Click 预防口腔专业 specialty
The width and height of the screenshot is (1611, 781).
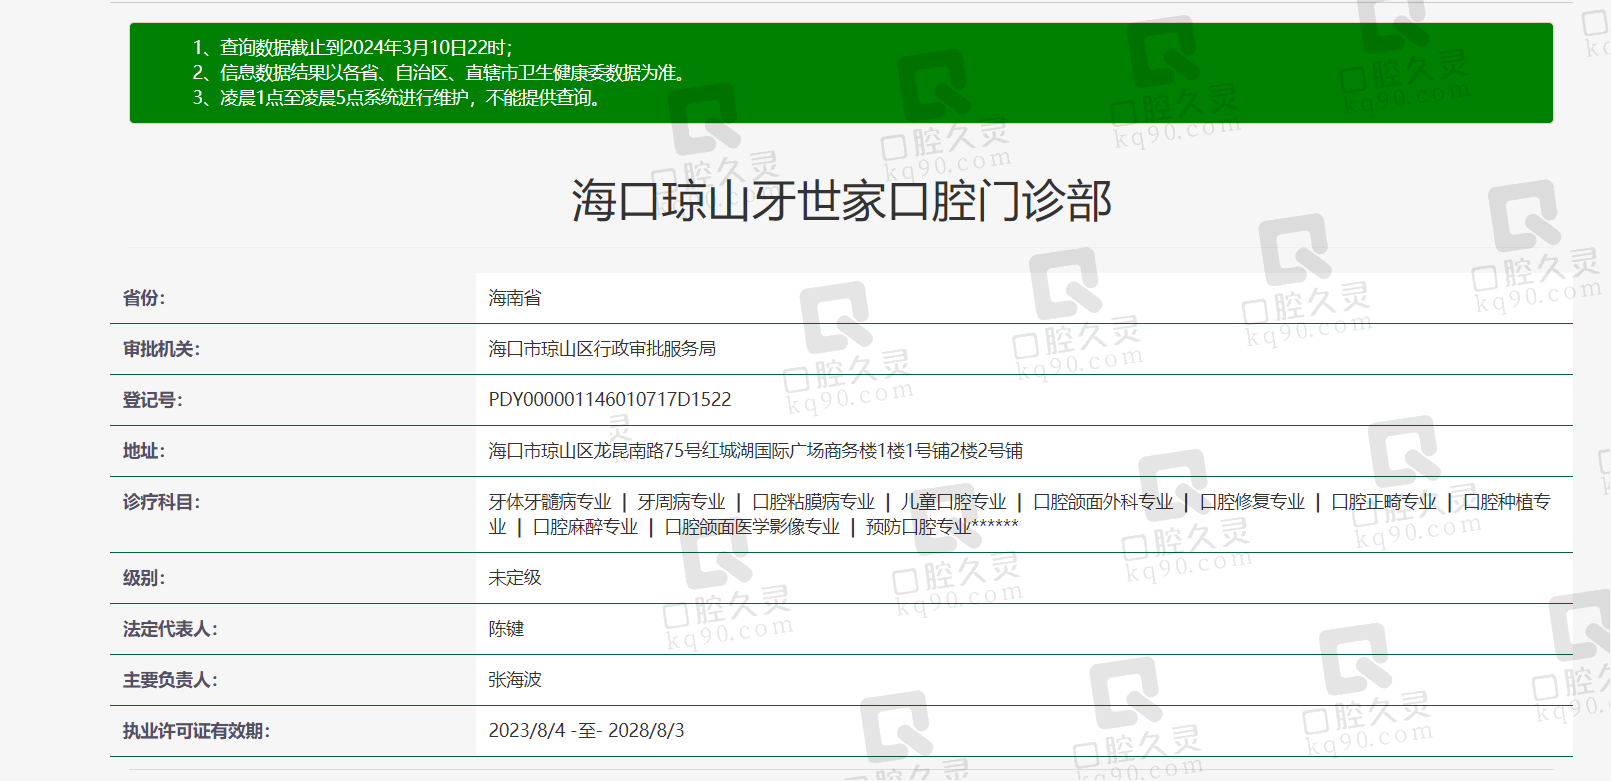[918, 527]
